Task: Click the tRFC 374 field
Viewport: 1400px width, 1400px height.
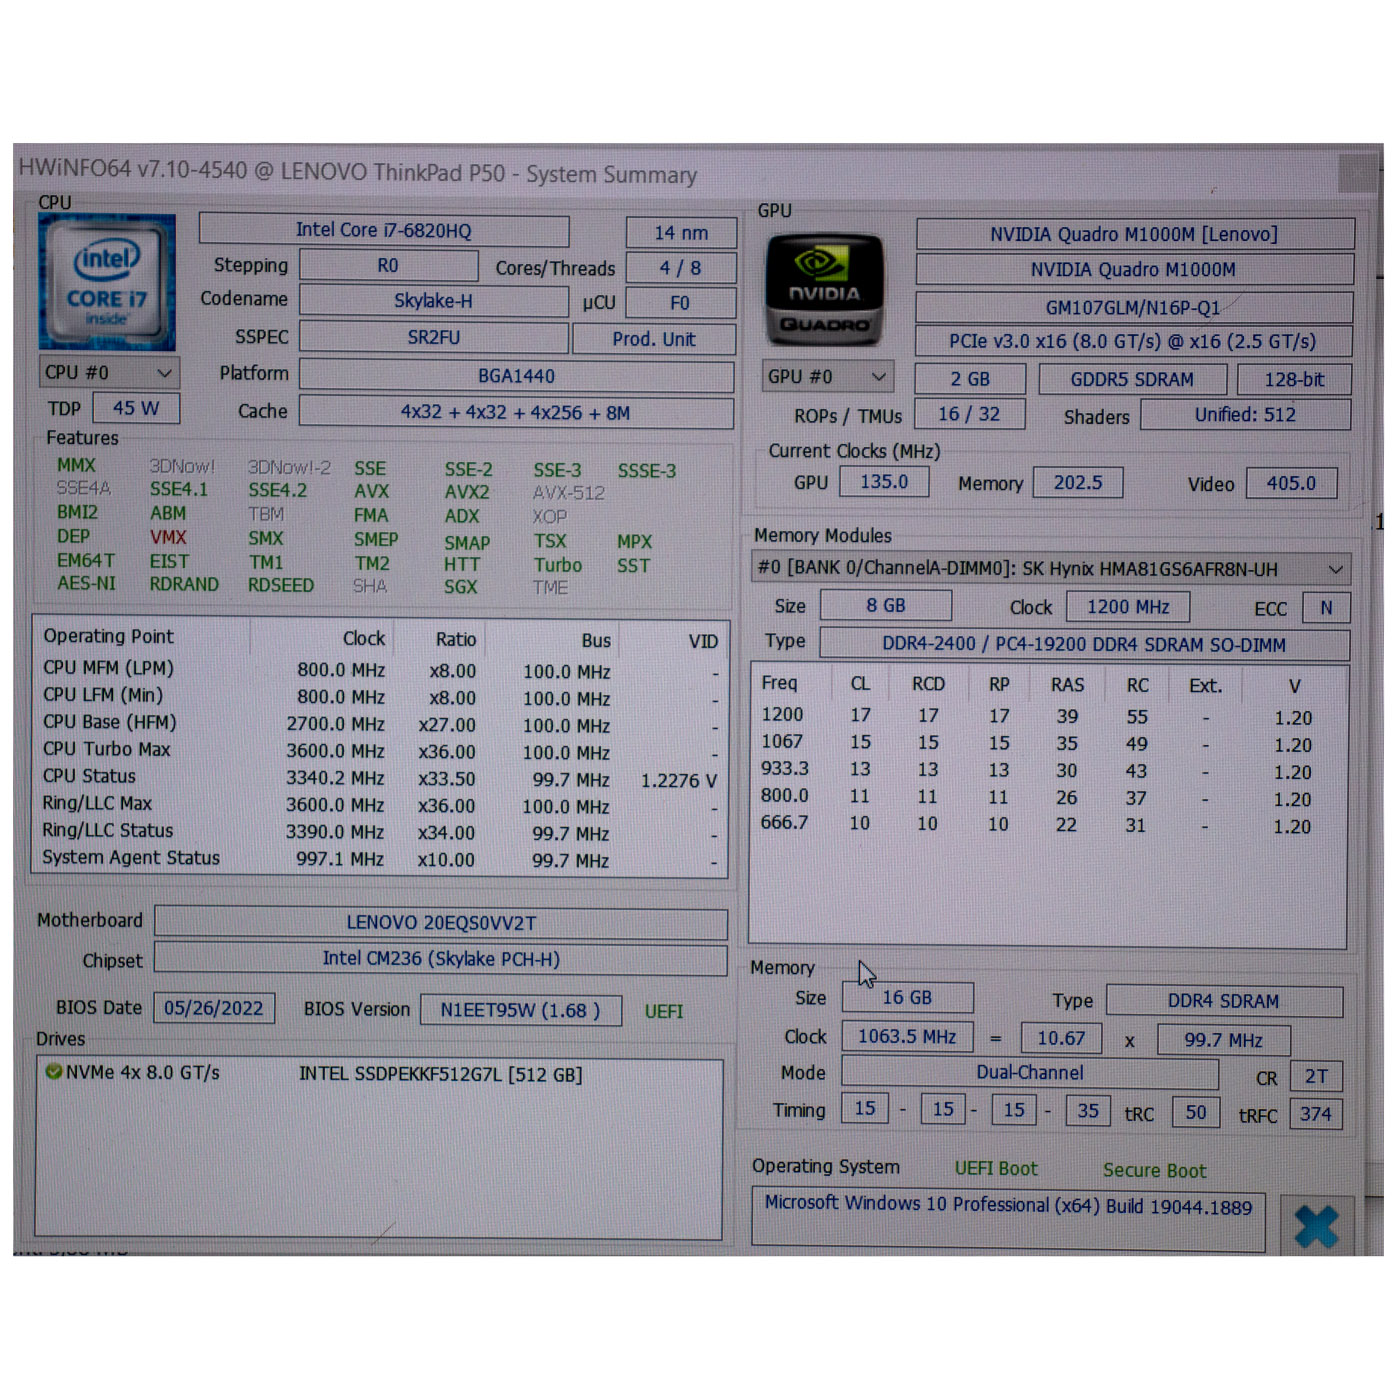Action: click(x=1316, y=1114)
